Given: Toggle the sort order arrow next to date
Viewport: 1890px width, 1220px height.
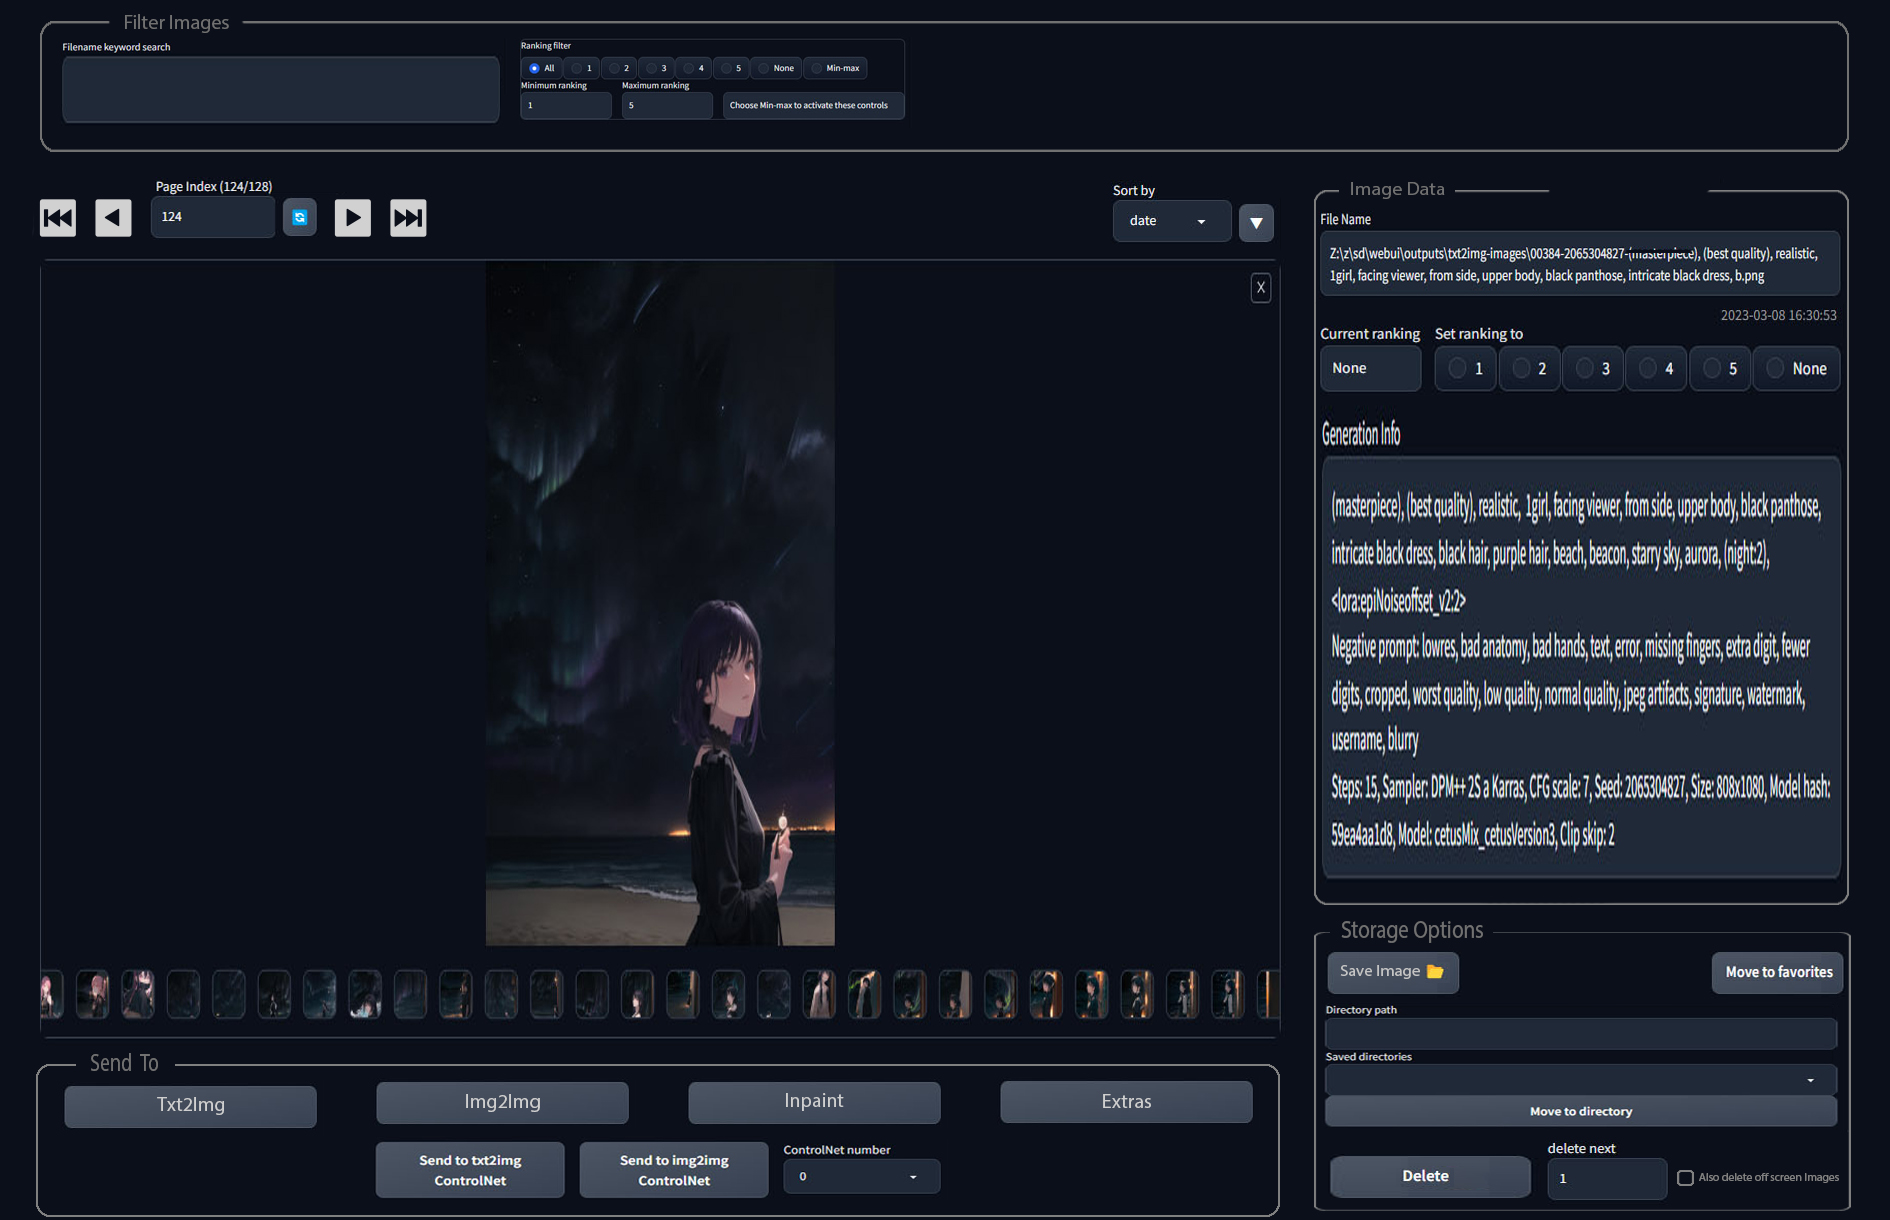Looking at the screenshot, I should (1256, 222).
